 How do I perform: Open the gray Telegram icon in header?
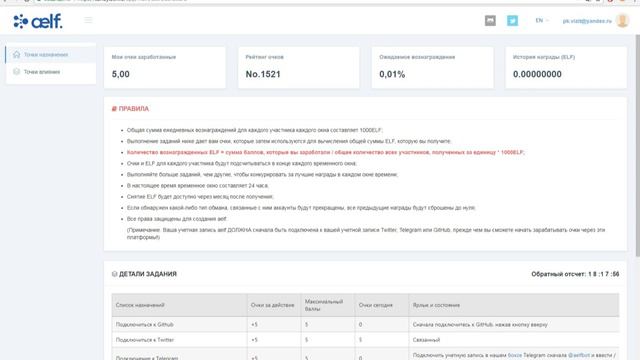(490, 20)
